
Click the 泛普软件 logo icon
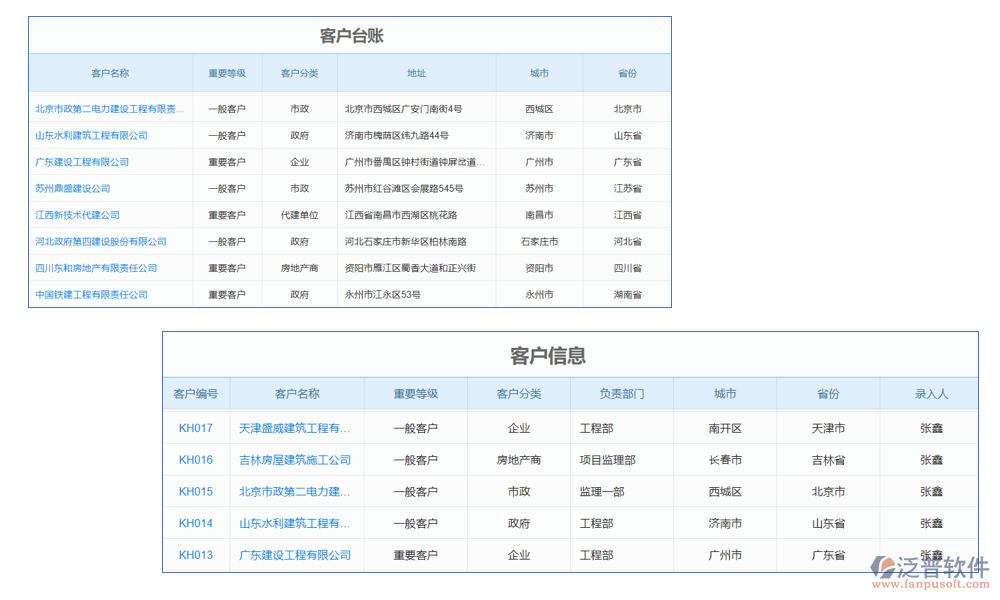882,565
